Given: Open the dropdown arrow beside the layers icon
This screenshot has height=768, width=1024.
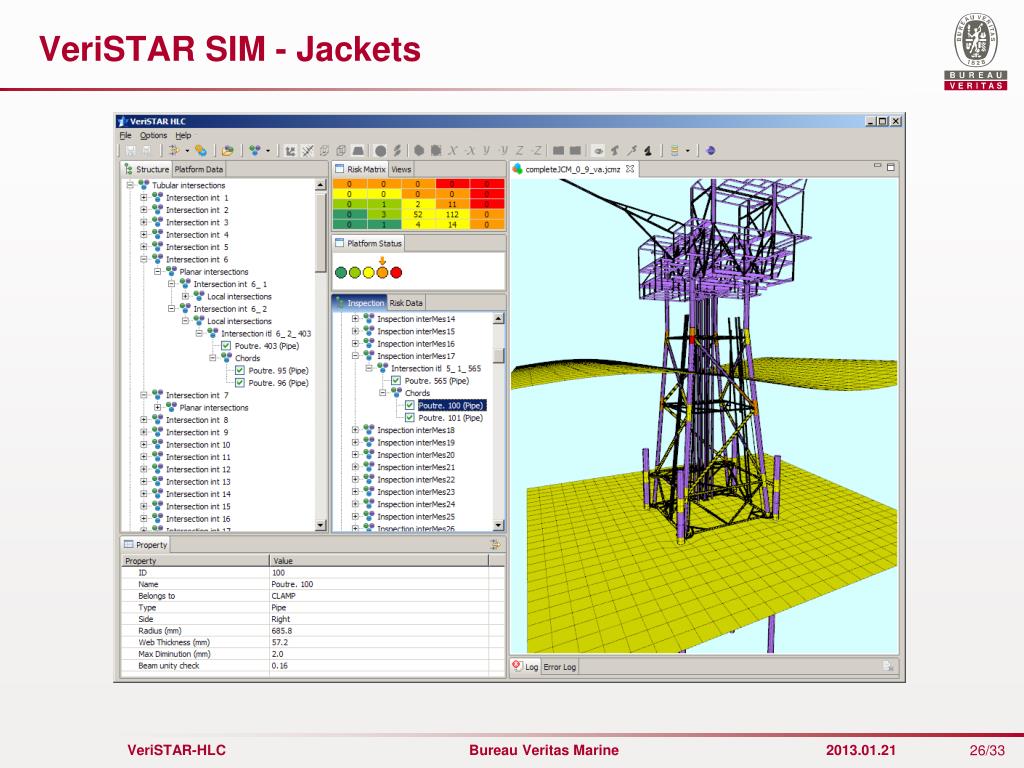Looking at the screenshot, I should pyautogui.click(x=688, y=151).
